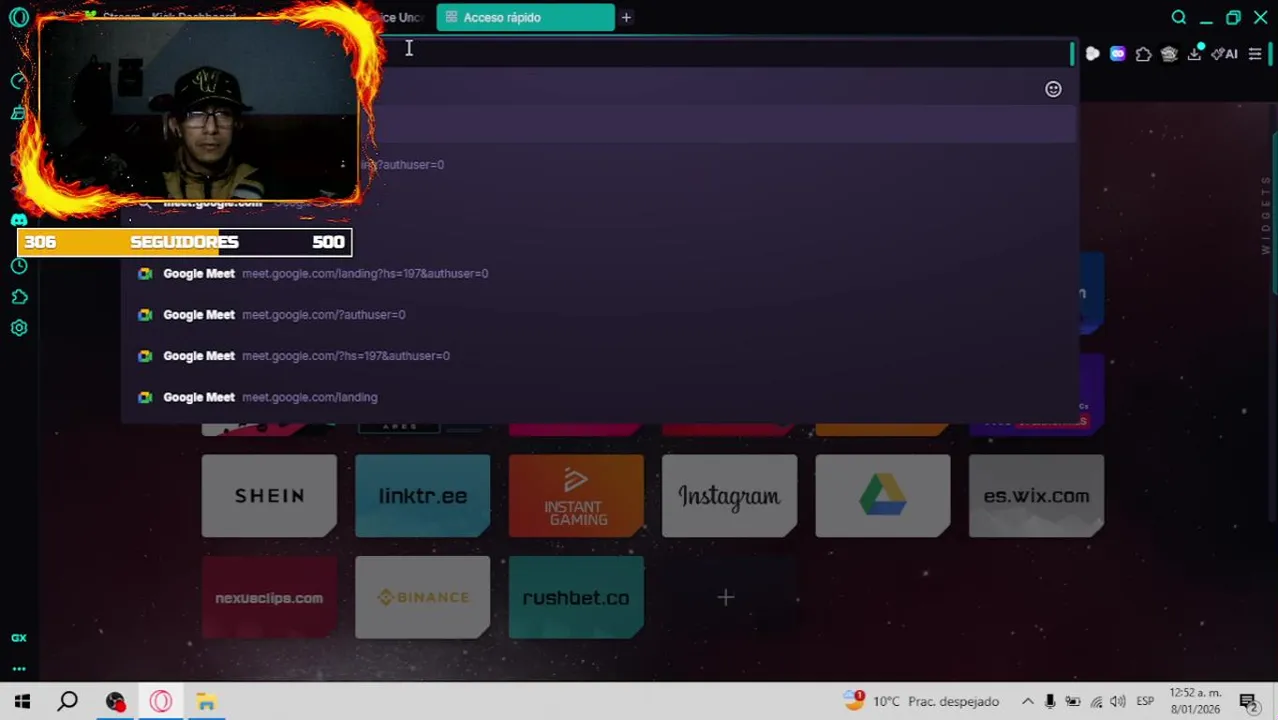Click the red recording app taskbar icon
The height and width of the screenshot is (720, 1278).
115,701
